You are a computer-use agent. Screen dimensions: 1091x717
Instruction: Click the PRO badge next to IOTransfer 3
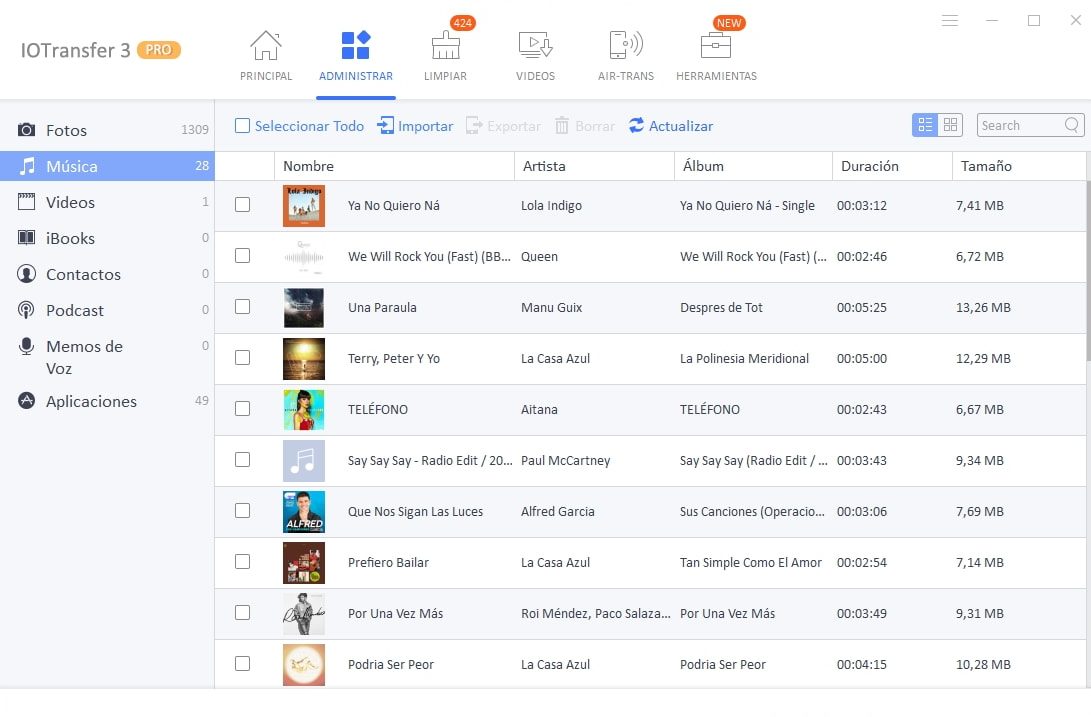[x=159, y=49]
